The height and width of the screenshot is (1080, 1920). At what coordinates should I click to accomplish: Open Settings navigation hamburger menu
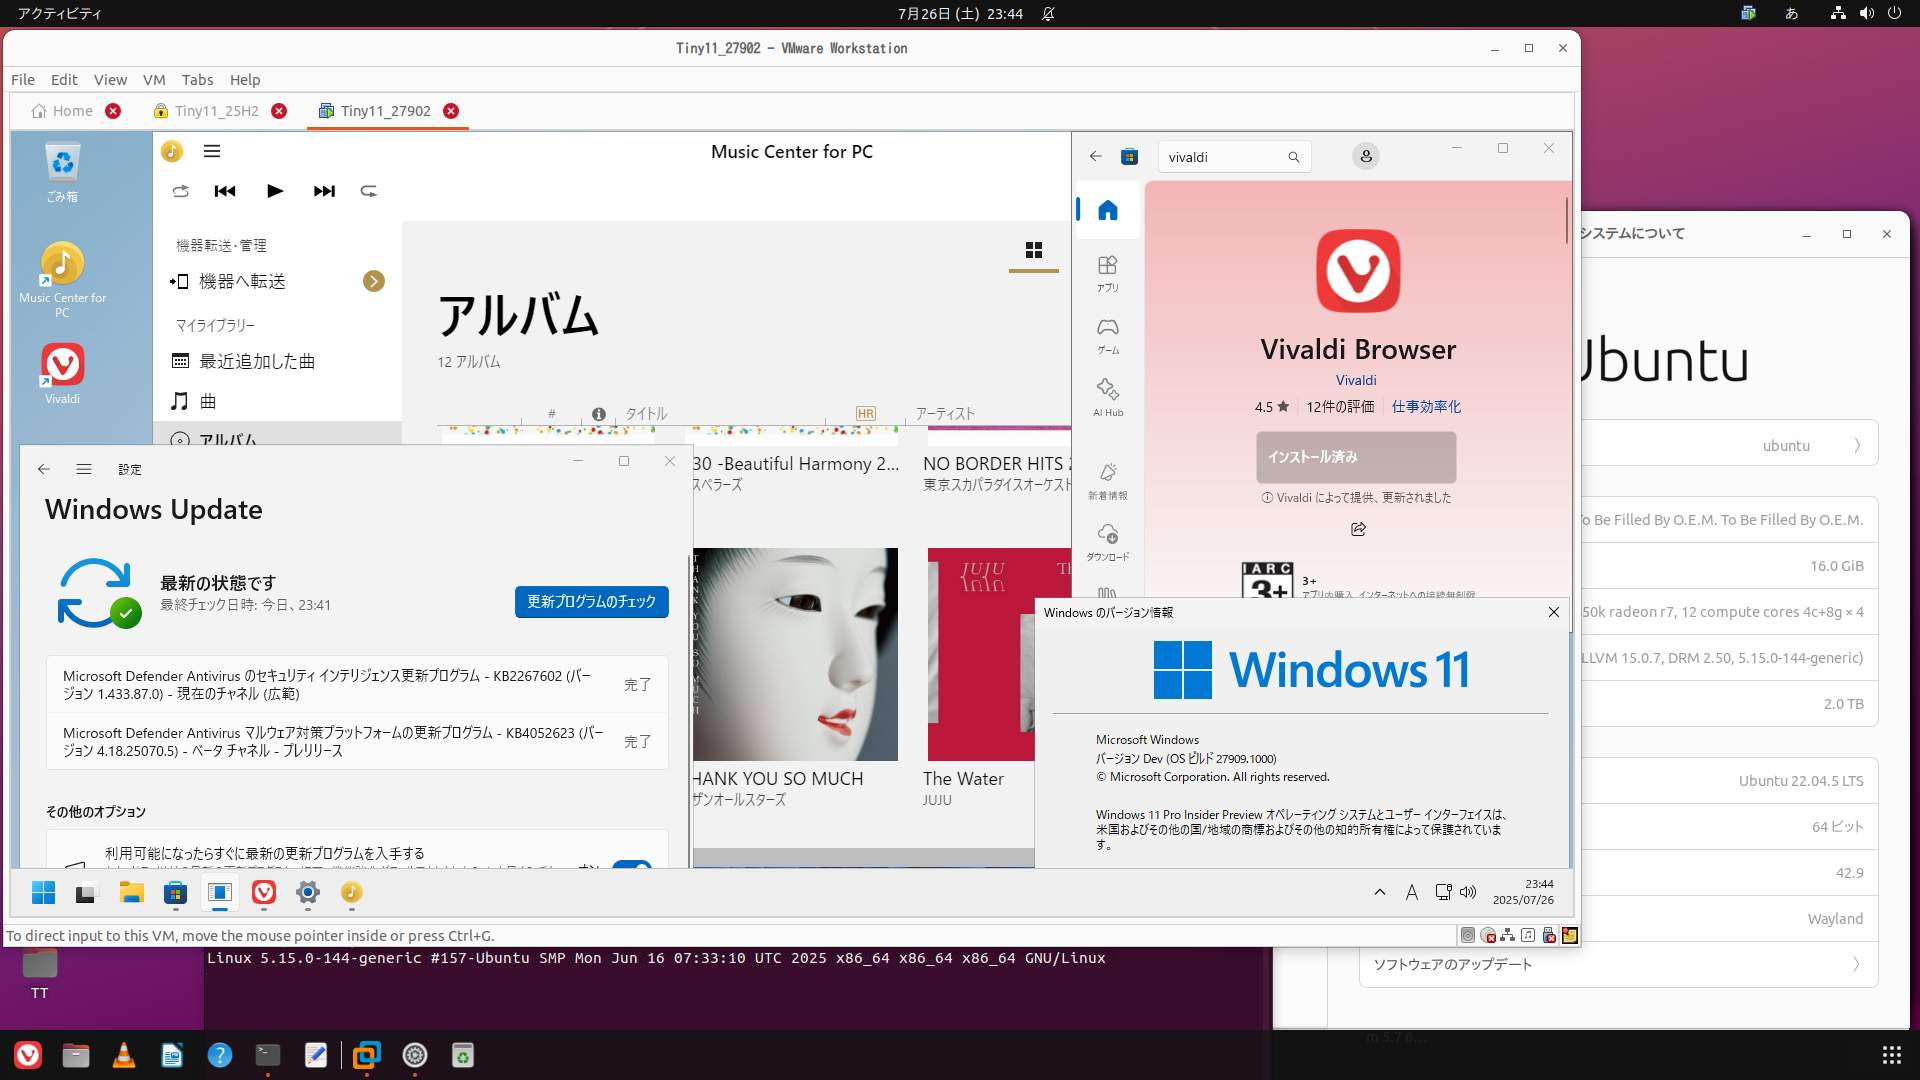(84, 469)
